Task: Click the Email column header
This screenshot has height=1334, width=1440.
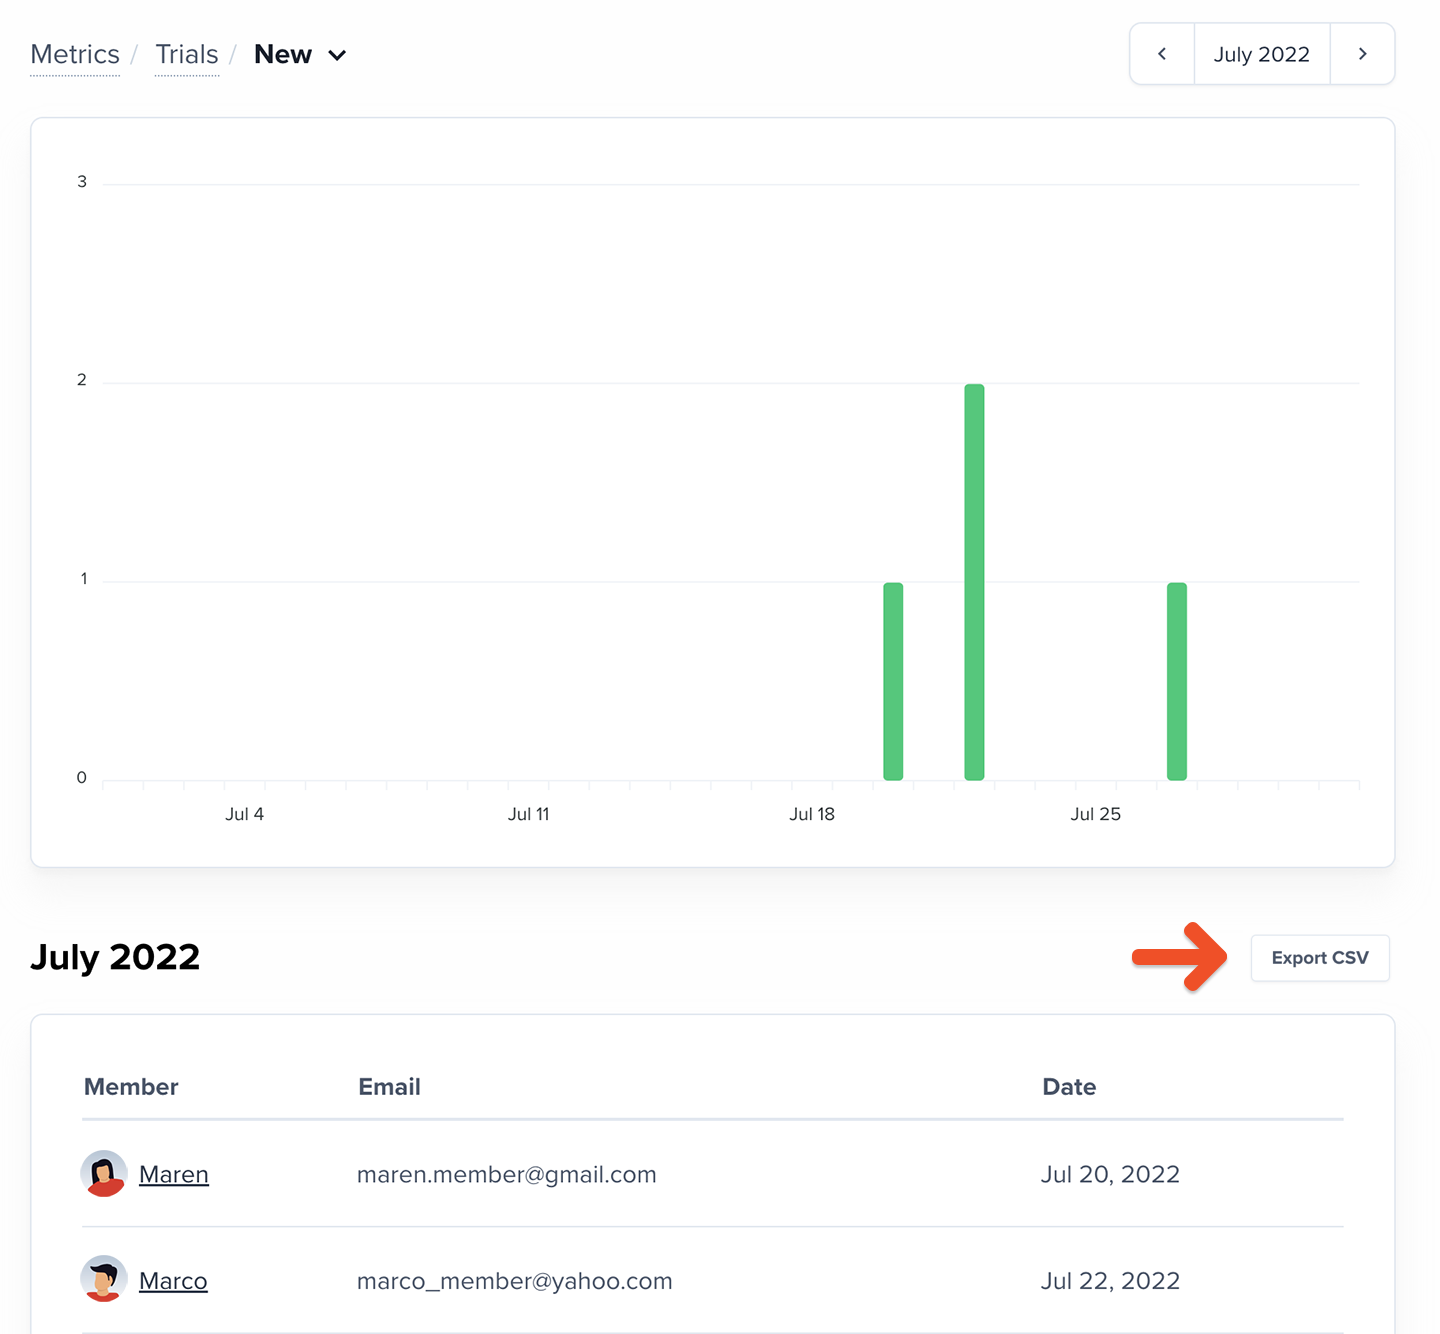Action: coord(389,1087)
